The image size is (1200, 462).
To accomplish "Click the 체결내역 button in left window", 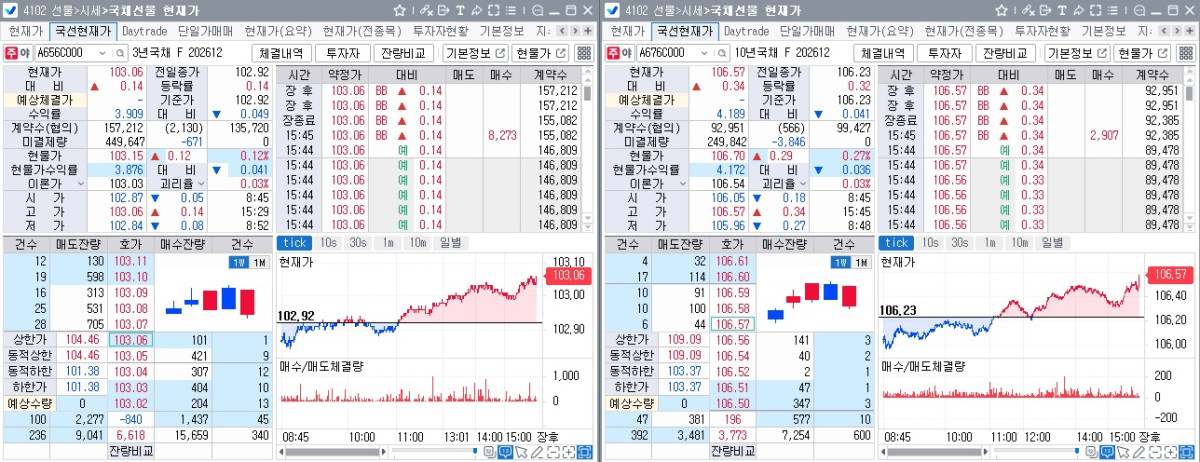I will pyautogui.click(x=284, y=53).
